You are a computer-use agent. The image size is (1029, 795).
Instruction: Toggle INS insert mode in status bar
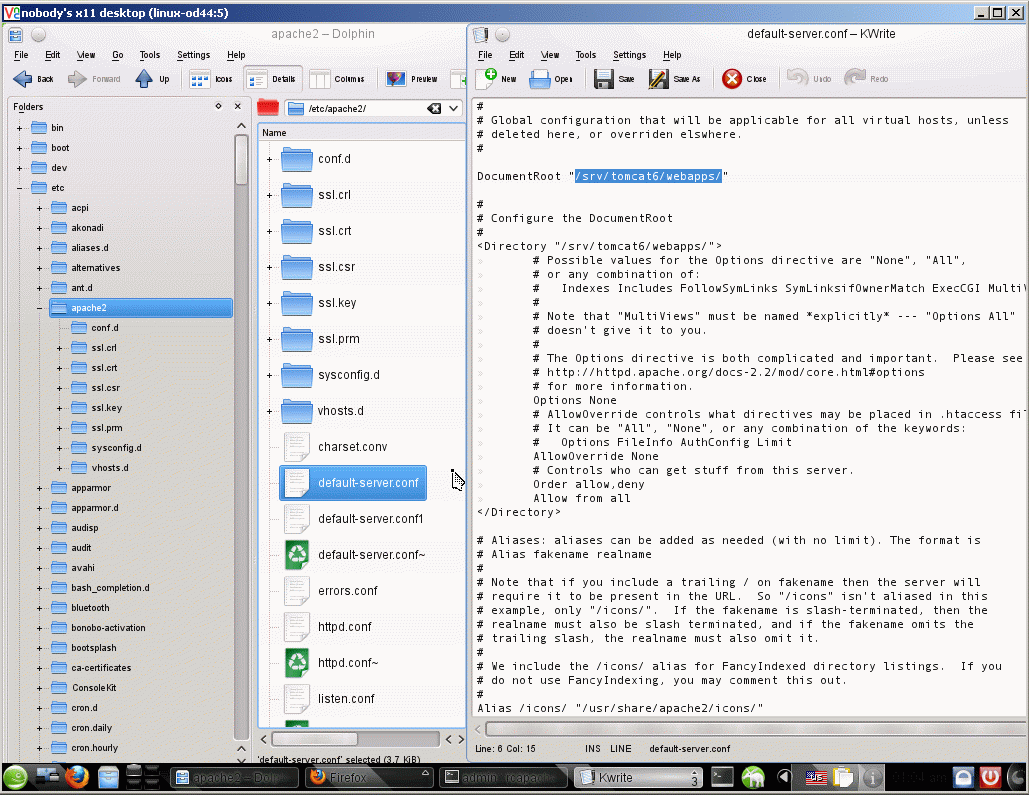593,749
